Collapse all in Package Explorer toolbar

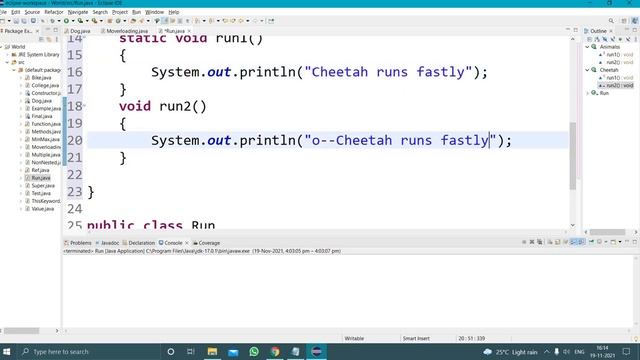(x=41, y=39)
